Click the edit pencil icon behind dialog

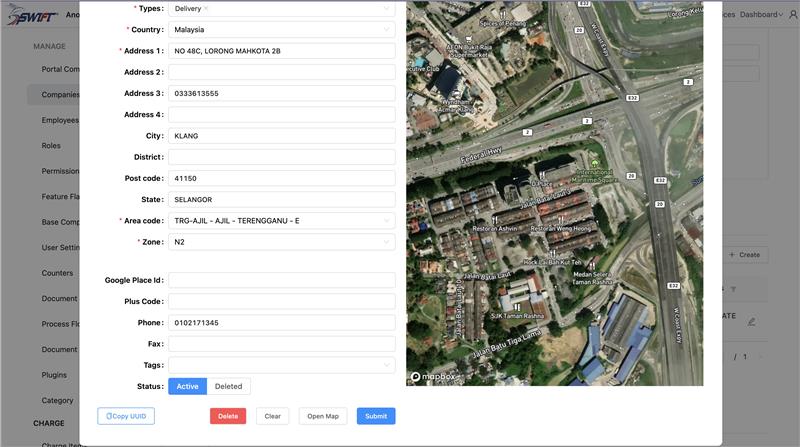click(x=752, y=322)
